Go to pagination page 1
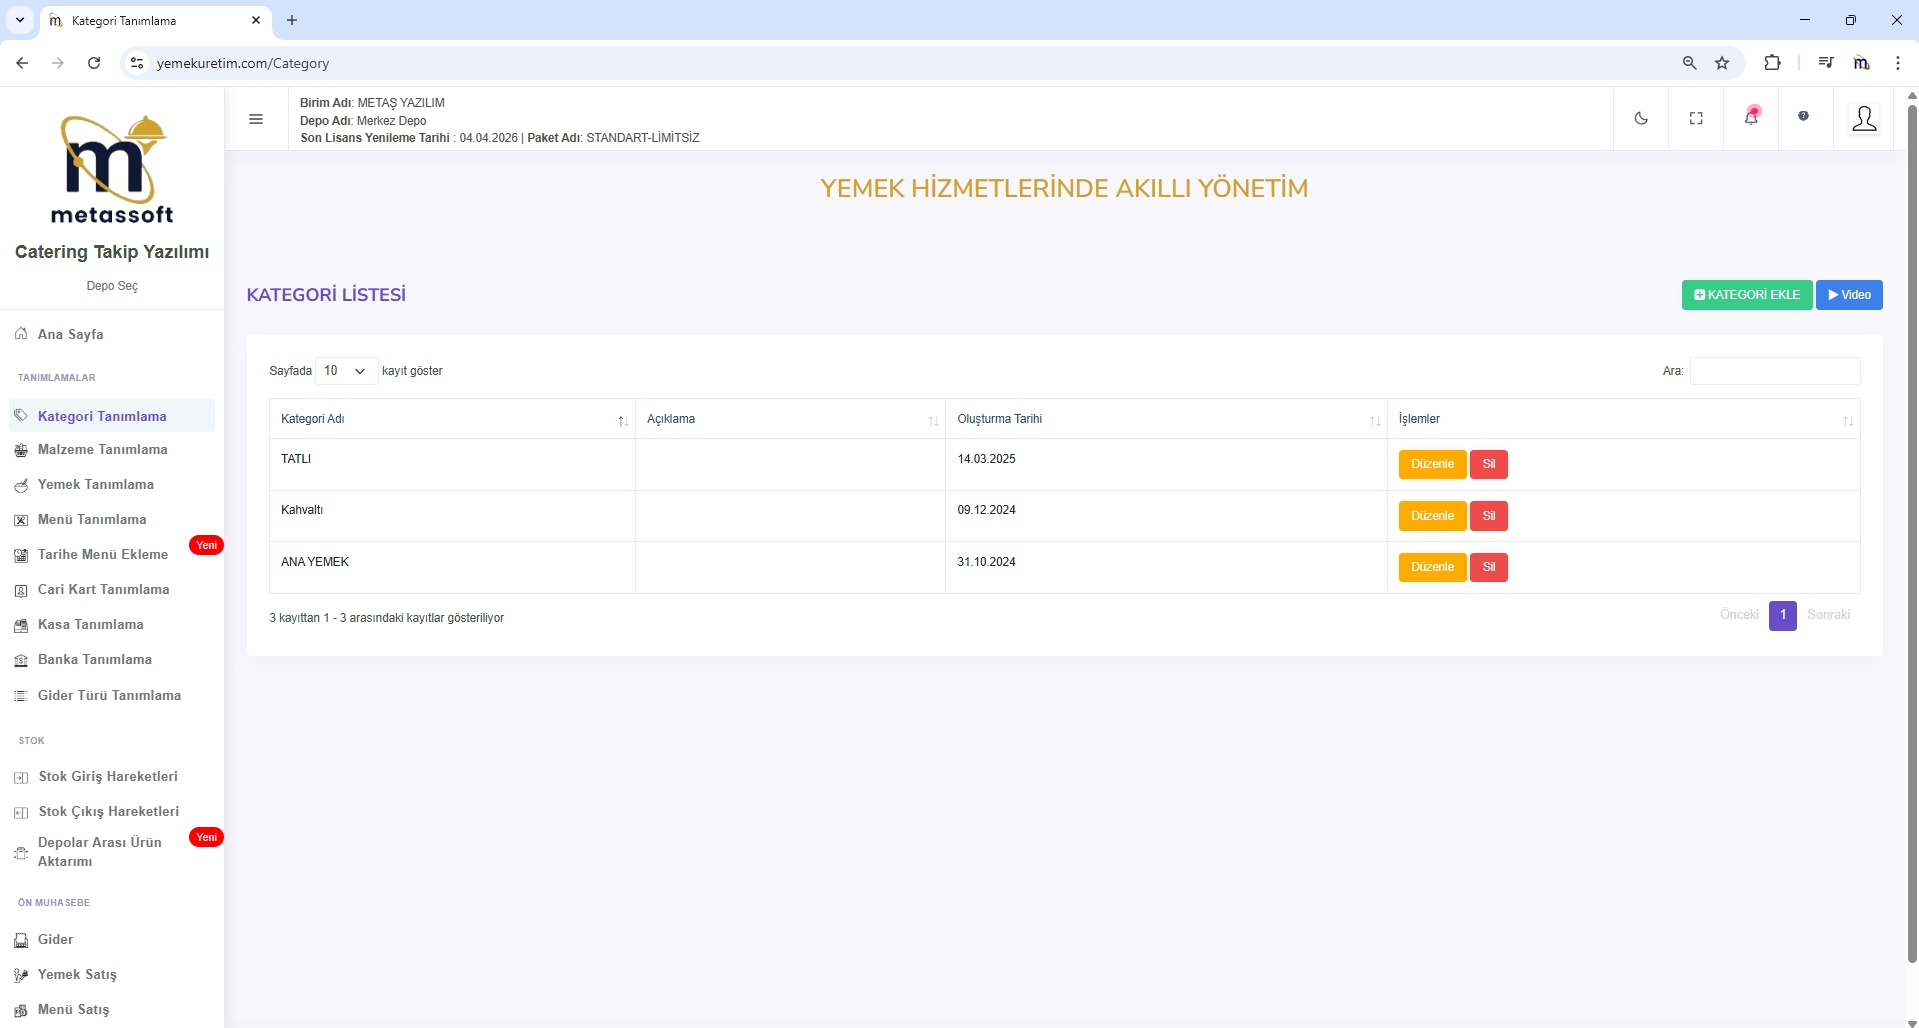The image size is (1919, 1028). 1782,615
